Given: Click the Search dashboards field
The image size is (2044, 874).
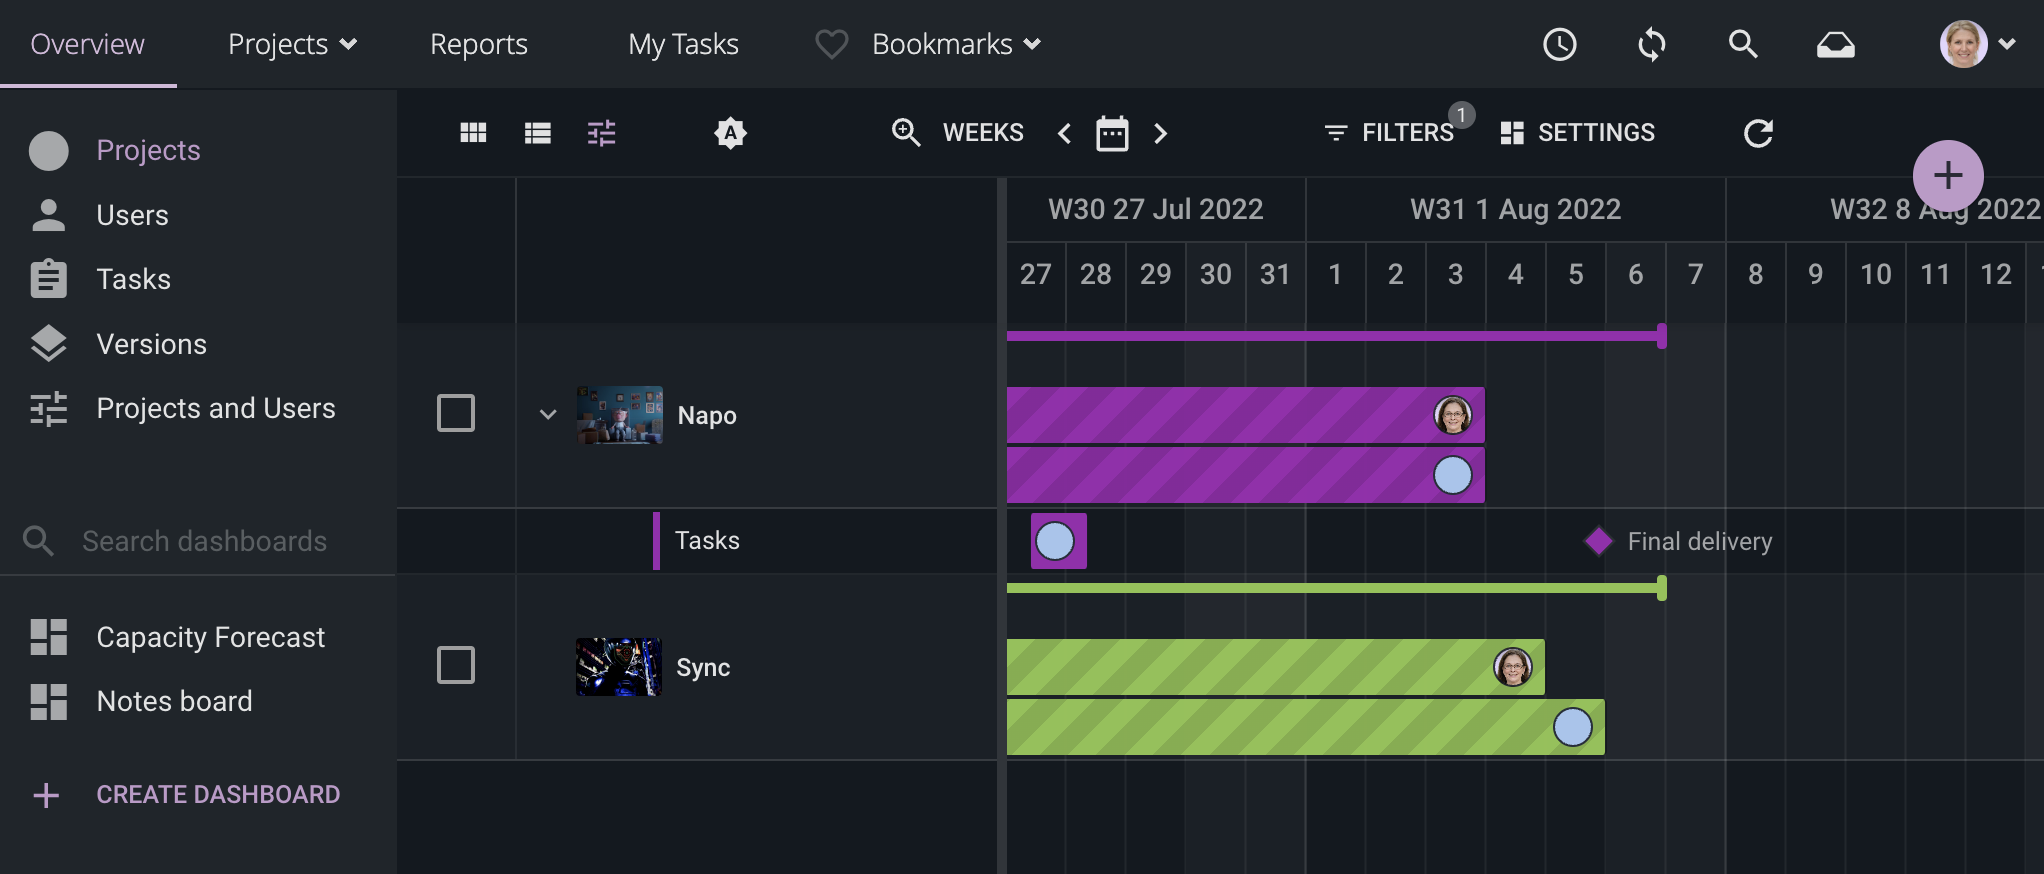Looking at the screenshot, I should pyautogui.click(x=204, y=541).
